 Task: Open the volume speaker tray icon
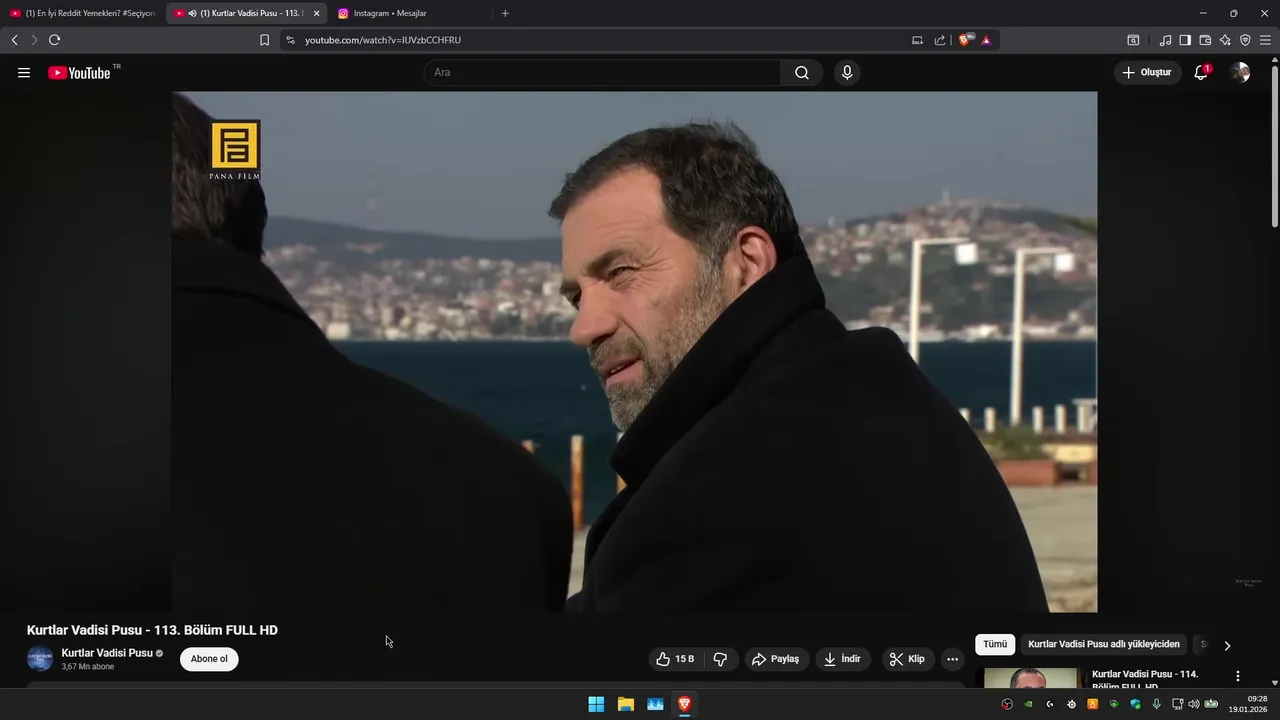tap(1193, 704)
